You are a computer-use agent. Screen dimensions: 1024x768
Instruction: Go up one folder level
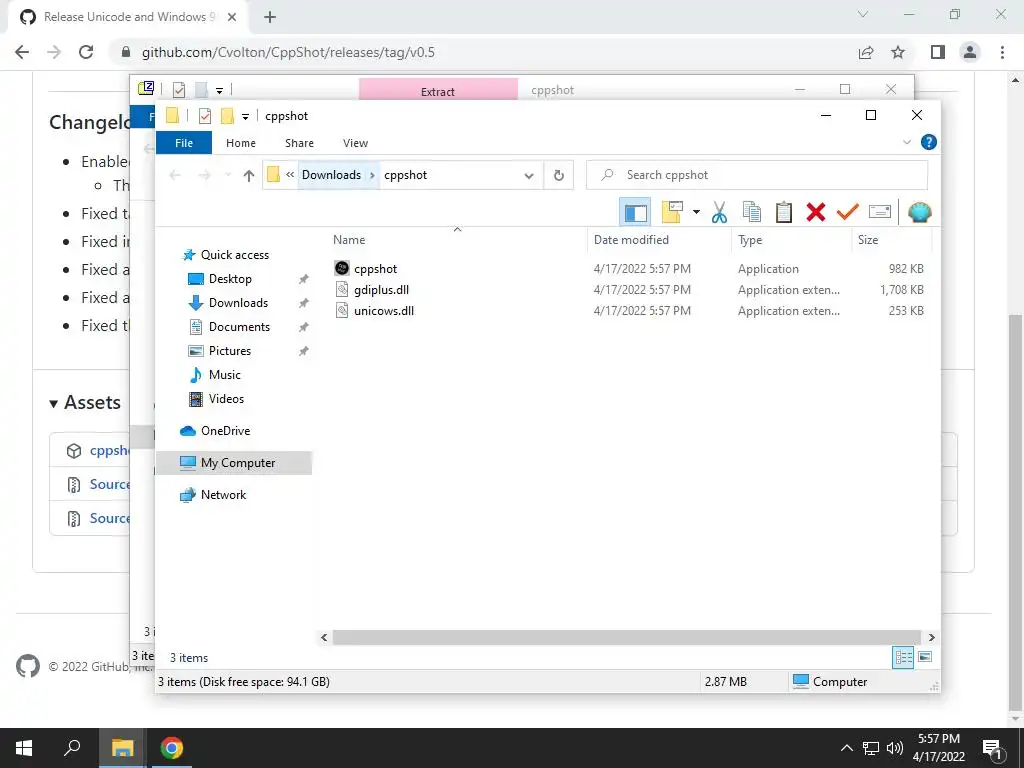click(x=248, y=175)
